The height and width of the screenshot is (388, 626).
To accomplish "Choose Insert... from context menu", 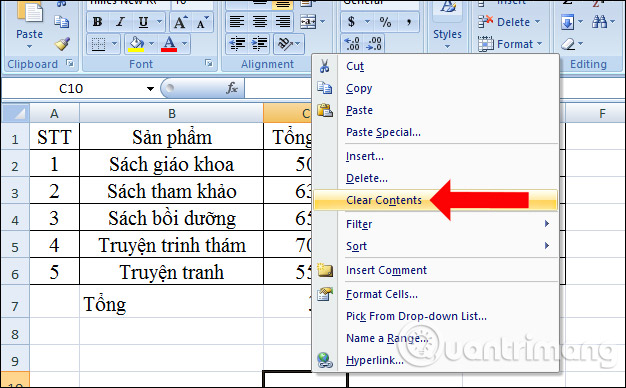I will click(x=435, y=156).
